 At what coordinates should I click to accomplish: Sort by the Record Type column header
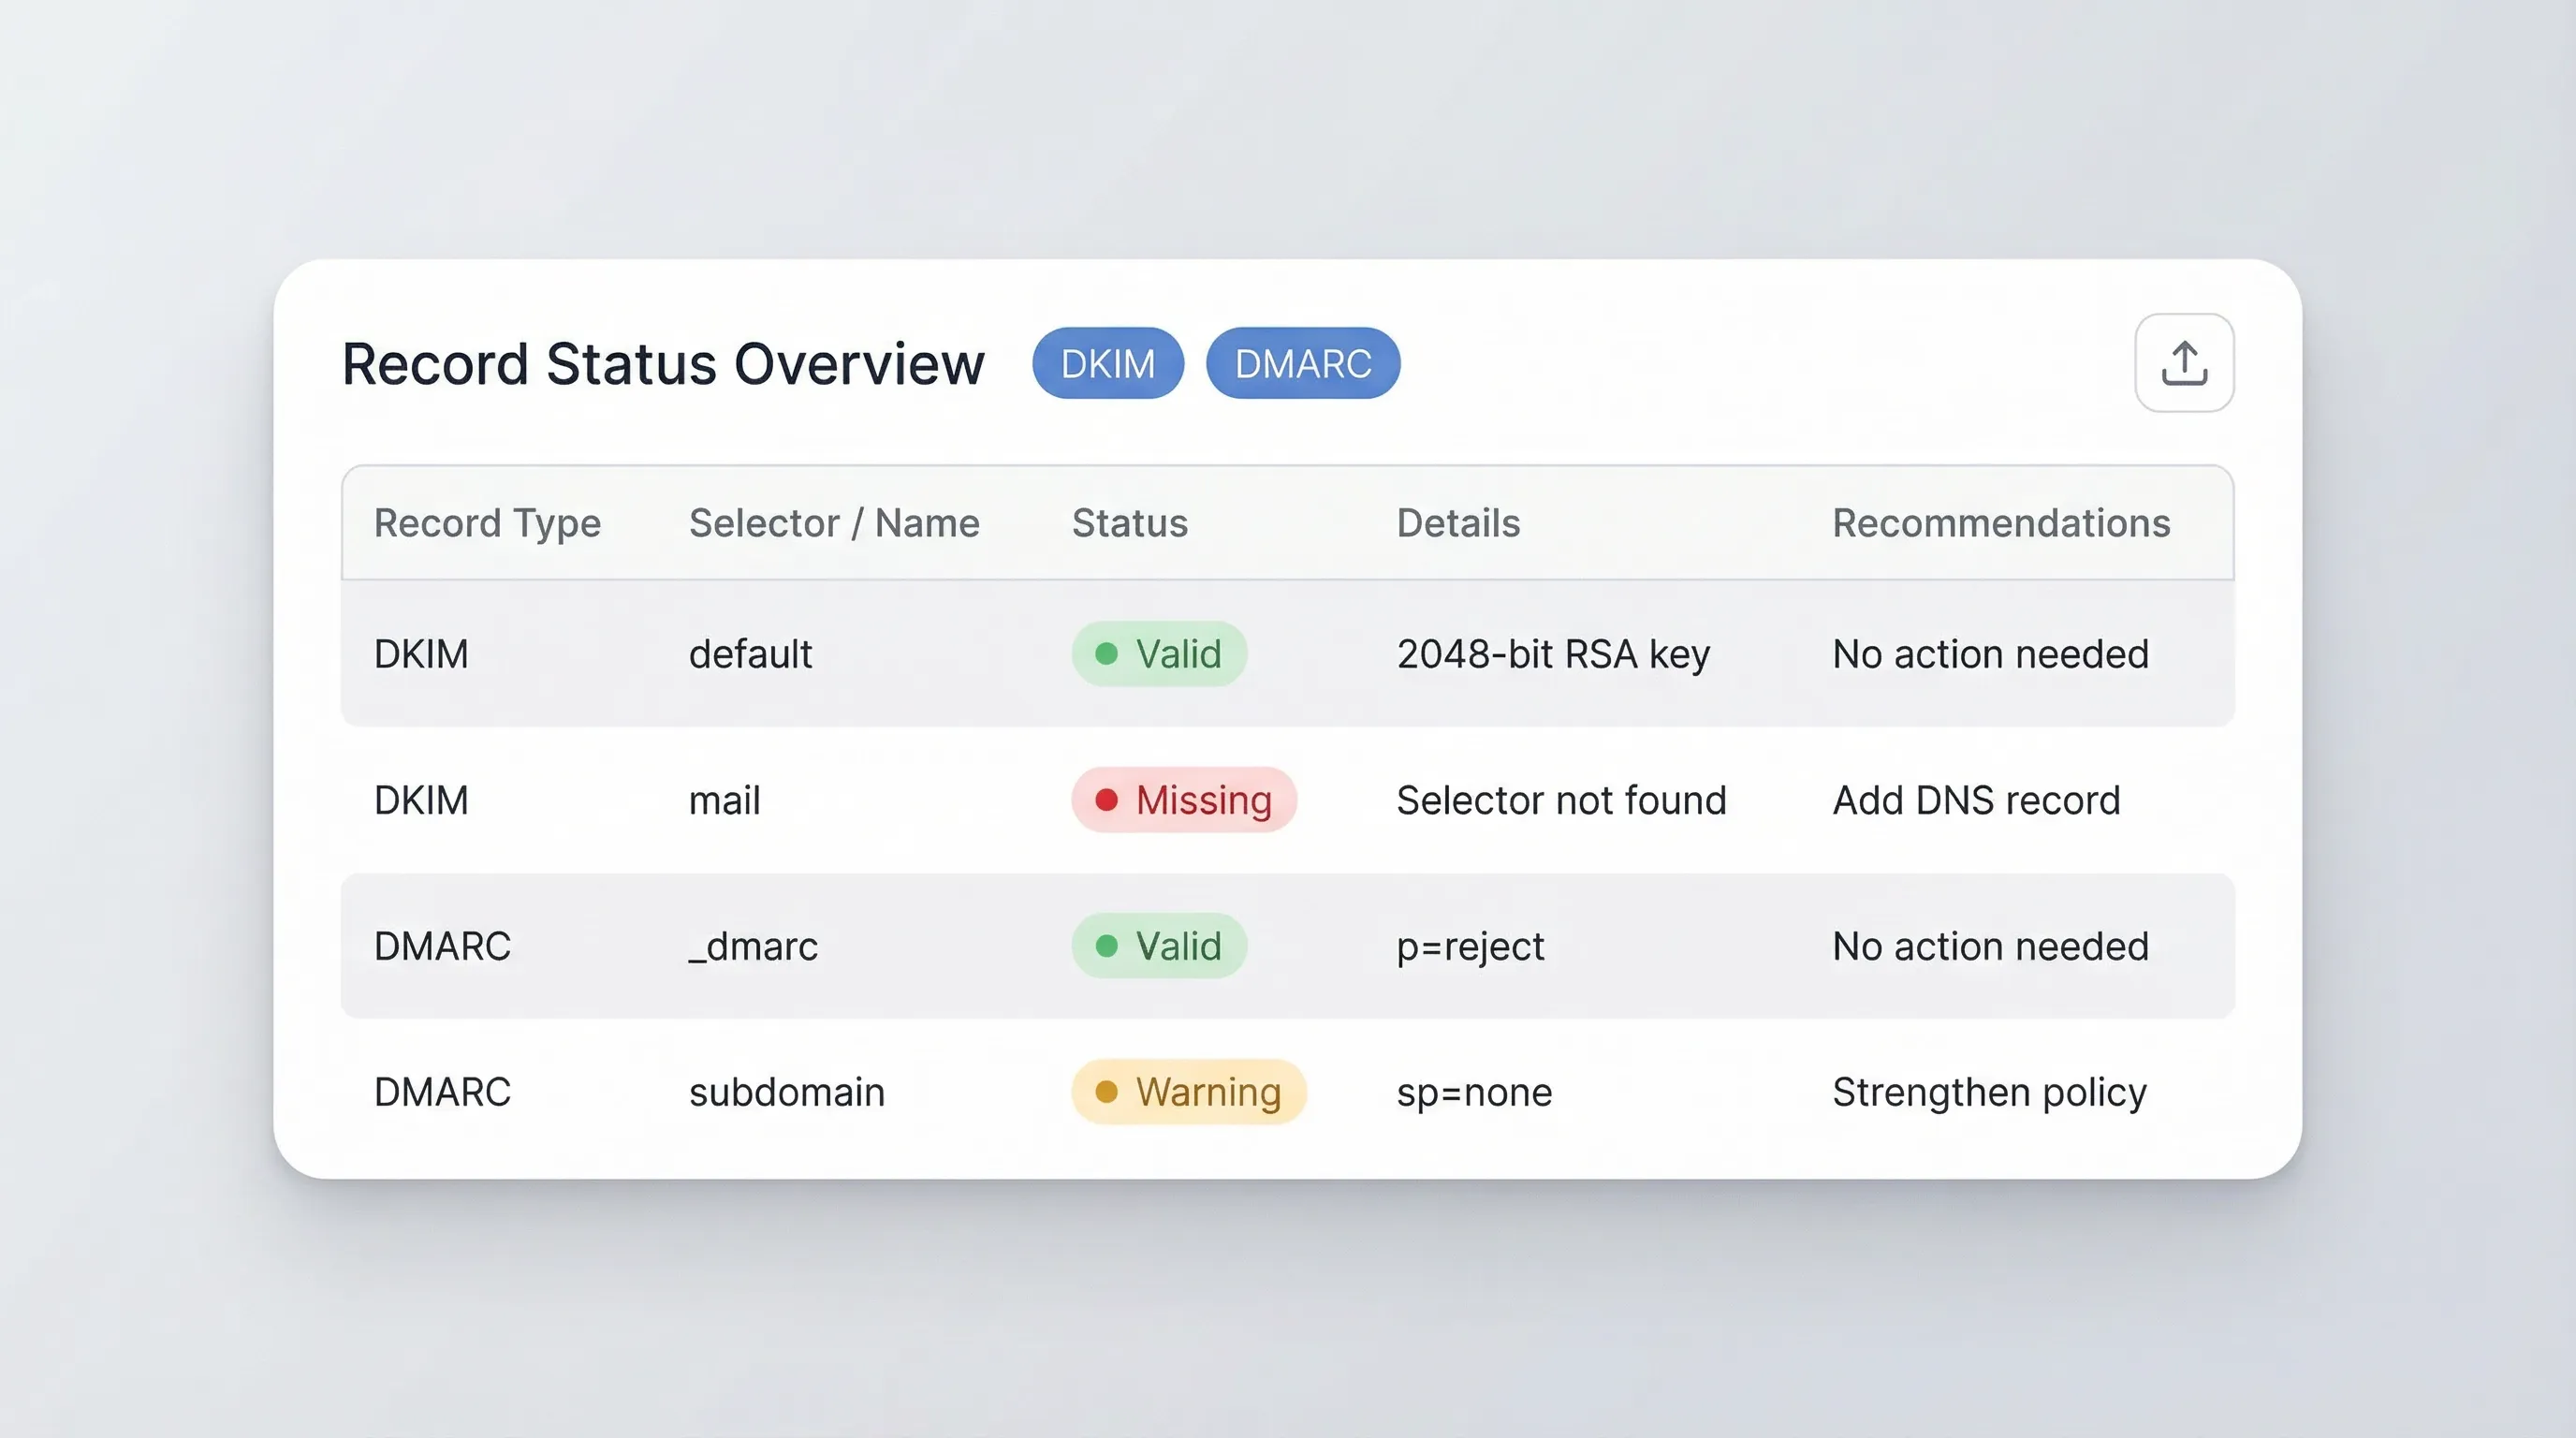487,522
